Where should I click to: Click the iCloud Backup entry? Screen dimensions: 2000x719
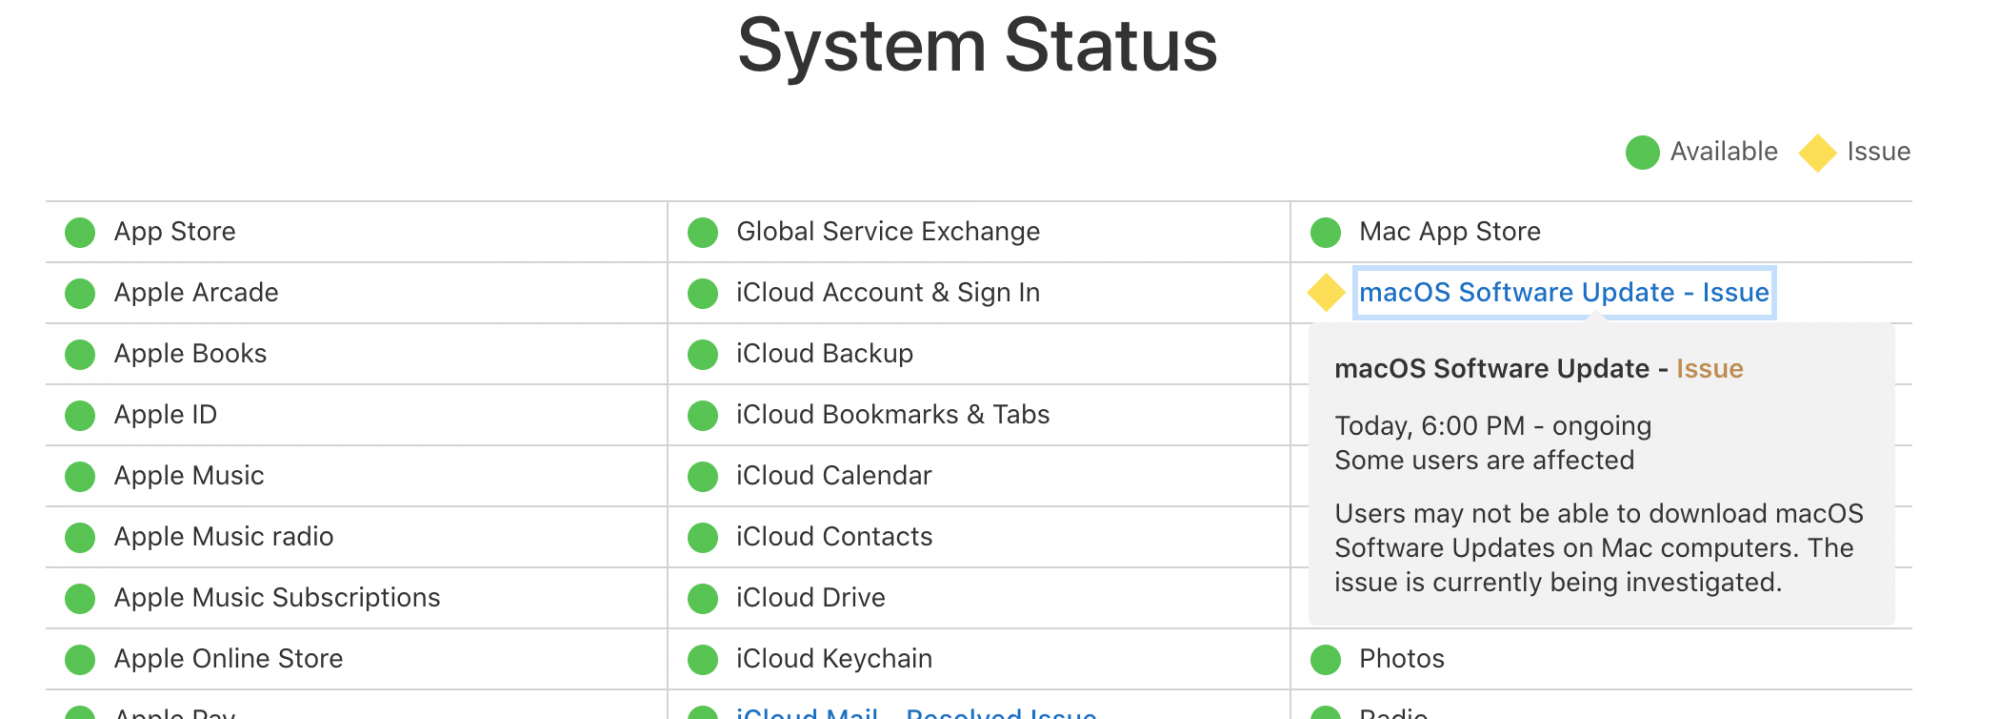pos(825,354)
